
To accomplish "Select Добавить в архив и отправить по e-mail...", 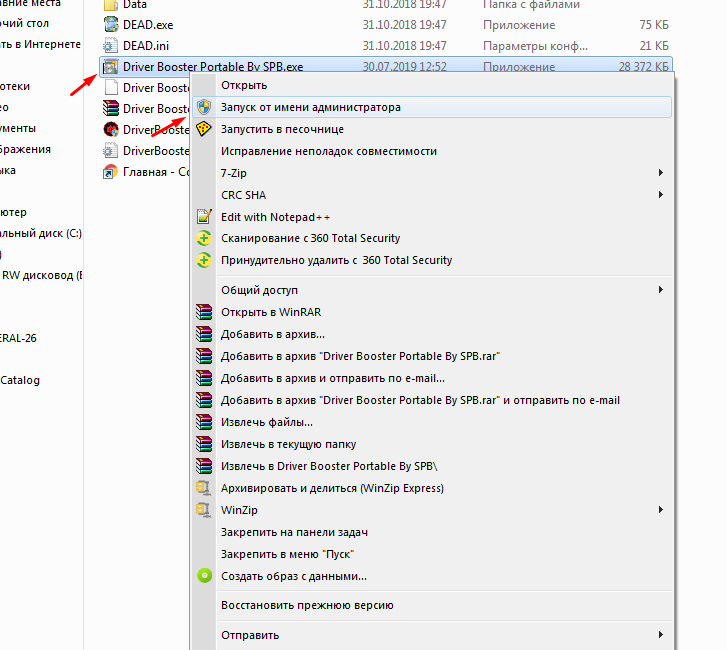I will click(432, 378).
